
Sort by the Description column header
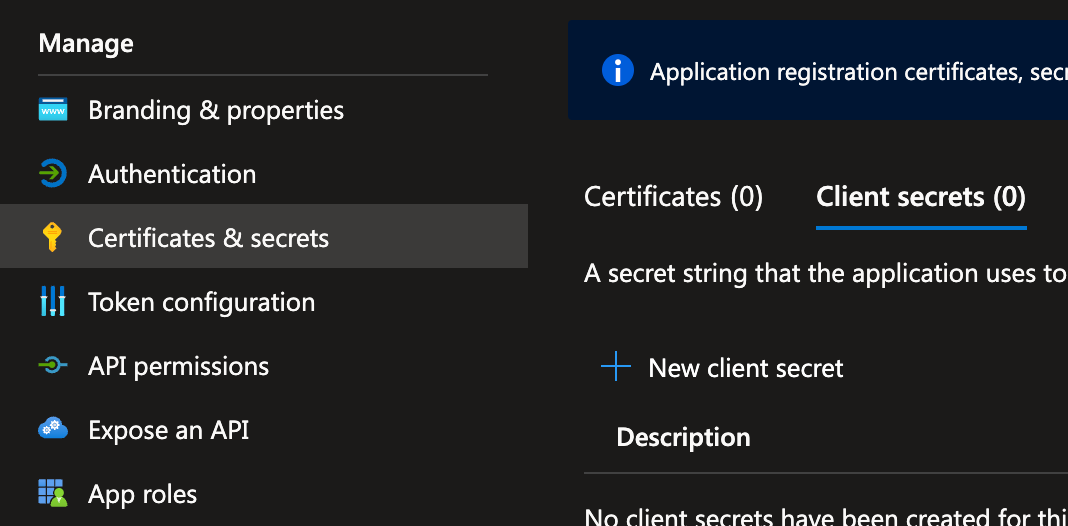683,438
